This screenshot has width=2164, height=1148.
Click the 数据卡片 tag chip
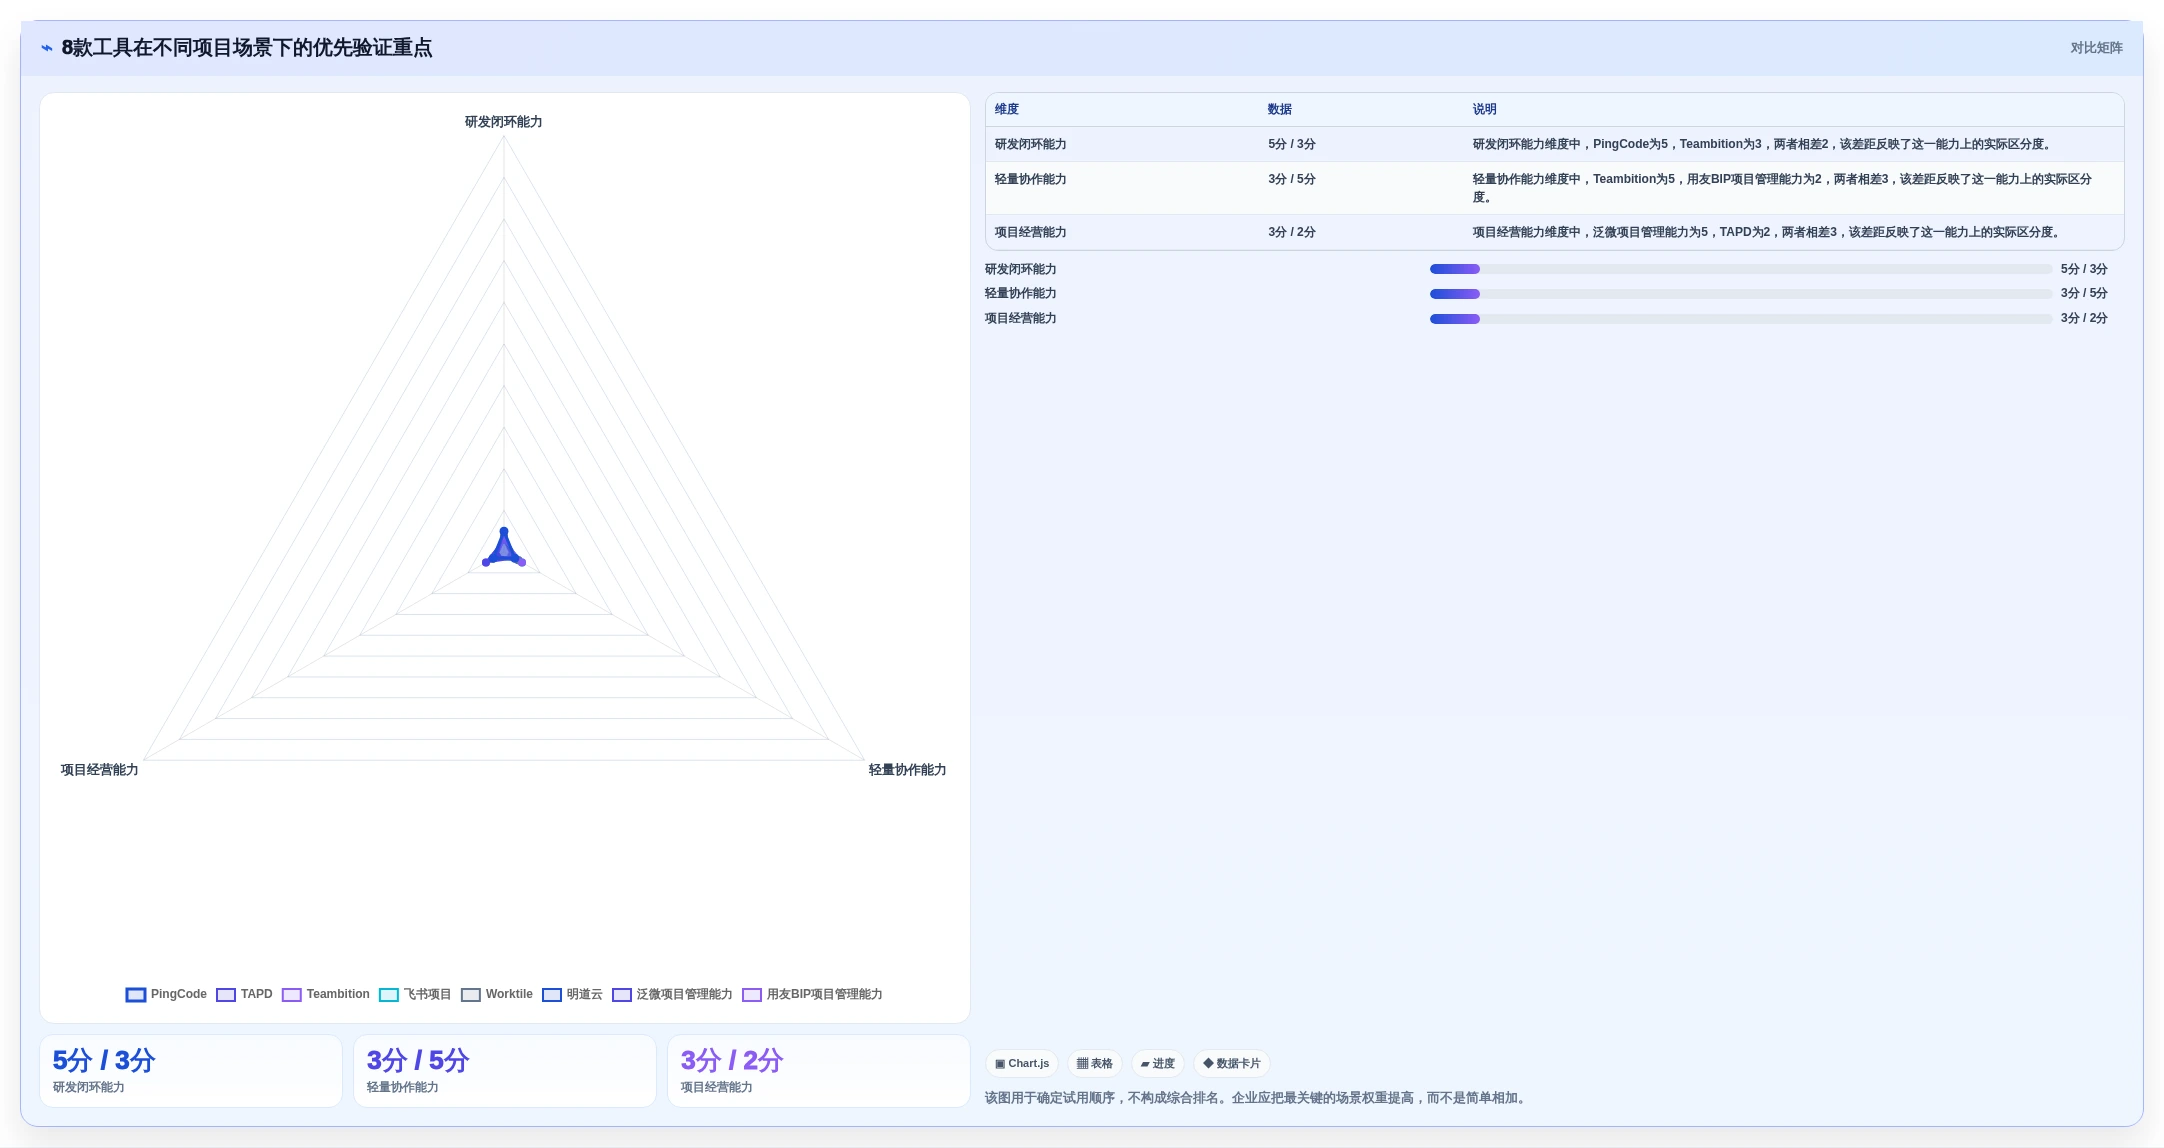pos(1231,1063)
